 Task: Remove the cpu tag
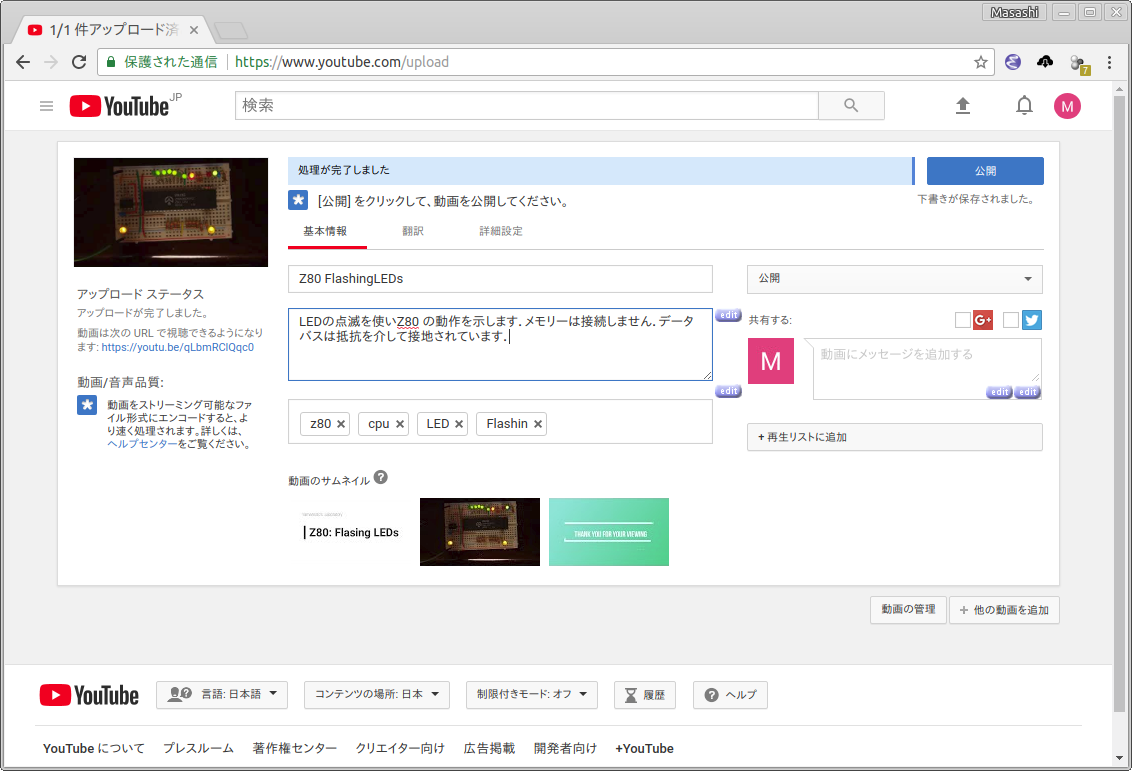tap(400, 424)
